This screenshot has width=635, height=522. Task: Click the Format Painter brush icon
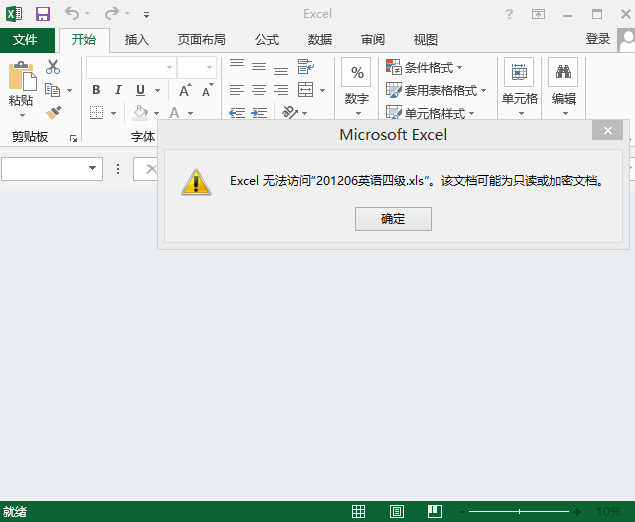(x=53, y=113)
